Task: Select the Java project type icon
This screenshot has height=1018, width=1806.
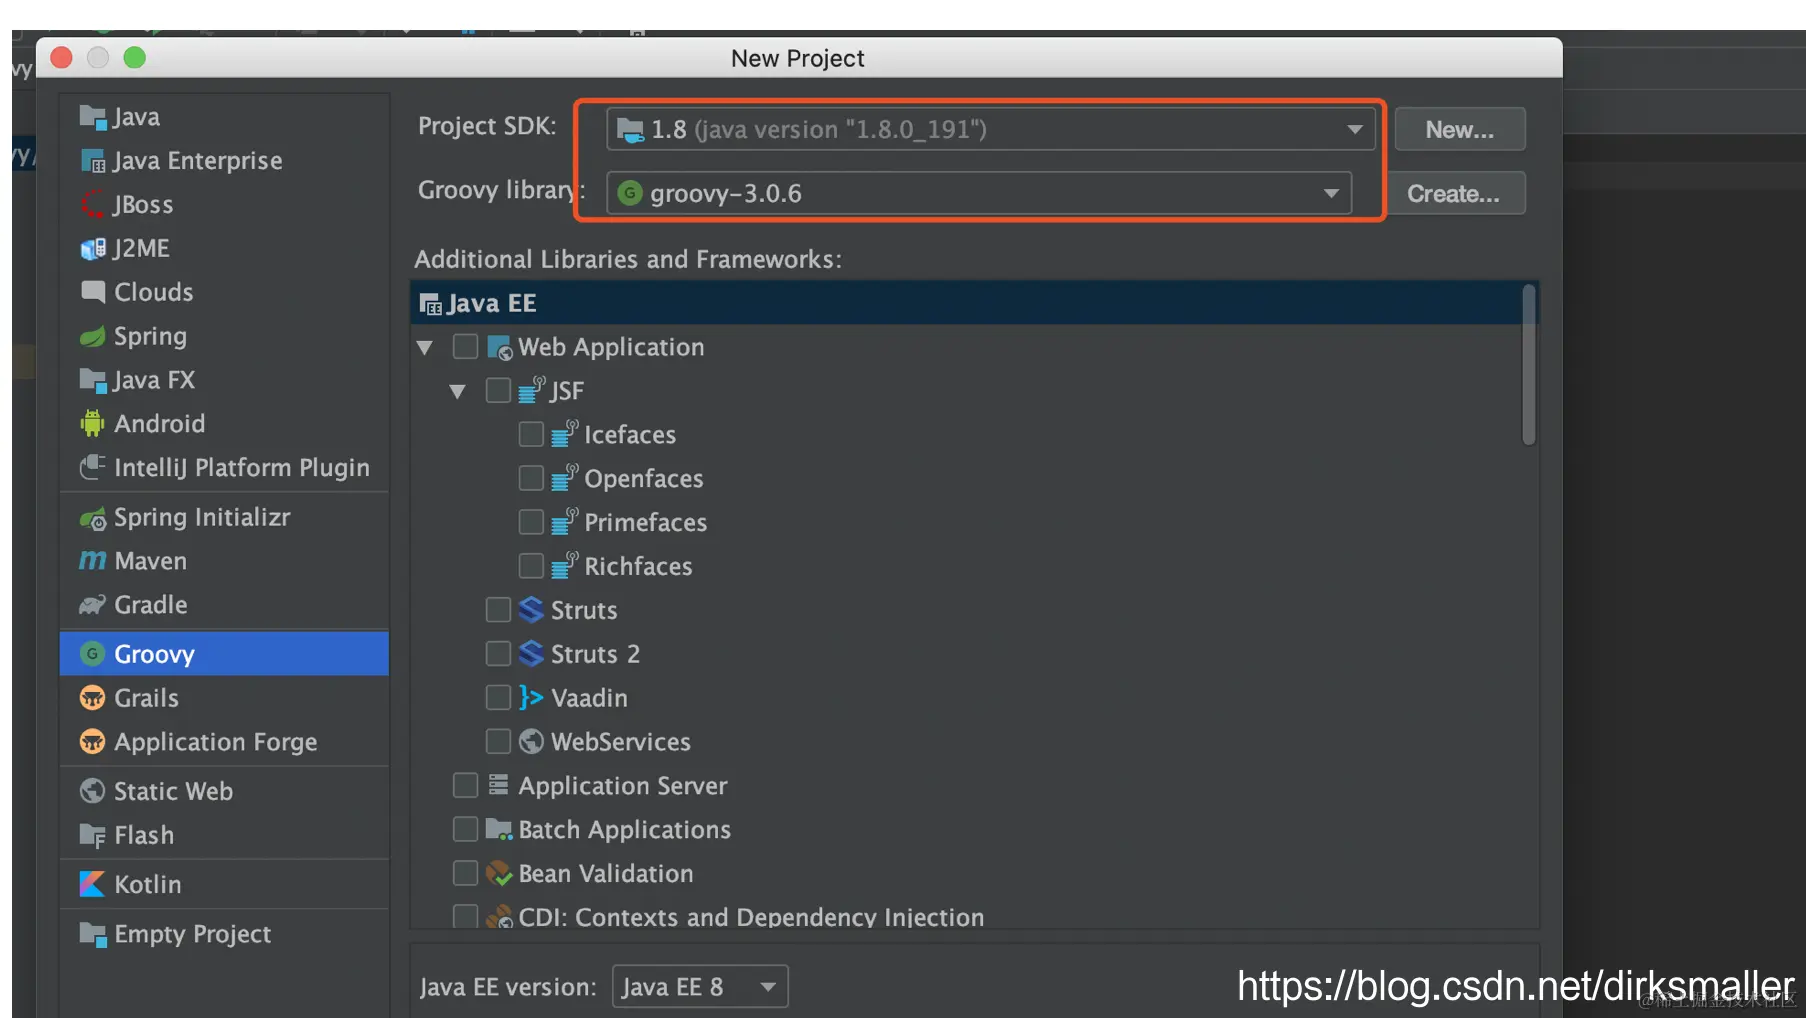Action: pyautogui.click(x=92, y=118)
